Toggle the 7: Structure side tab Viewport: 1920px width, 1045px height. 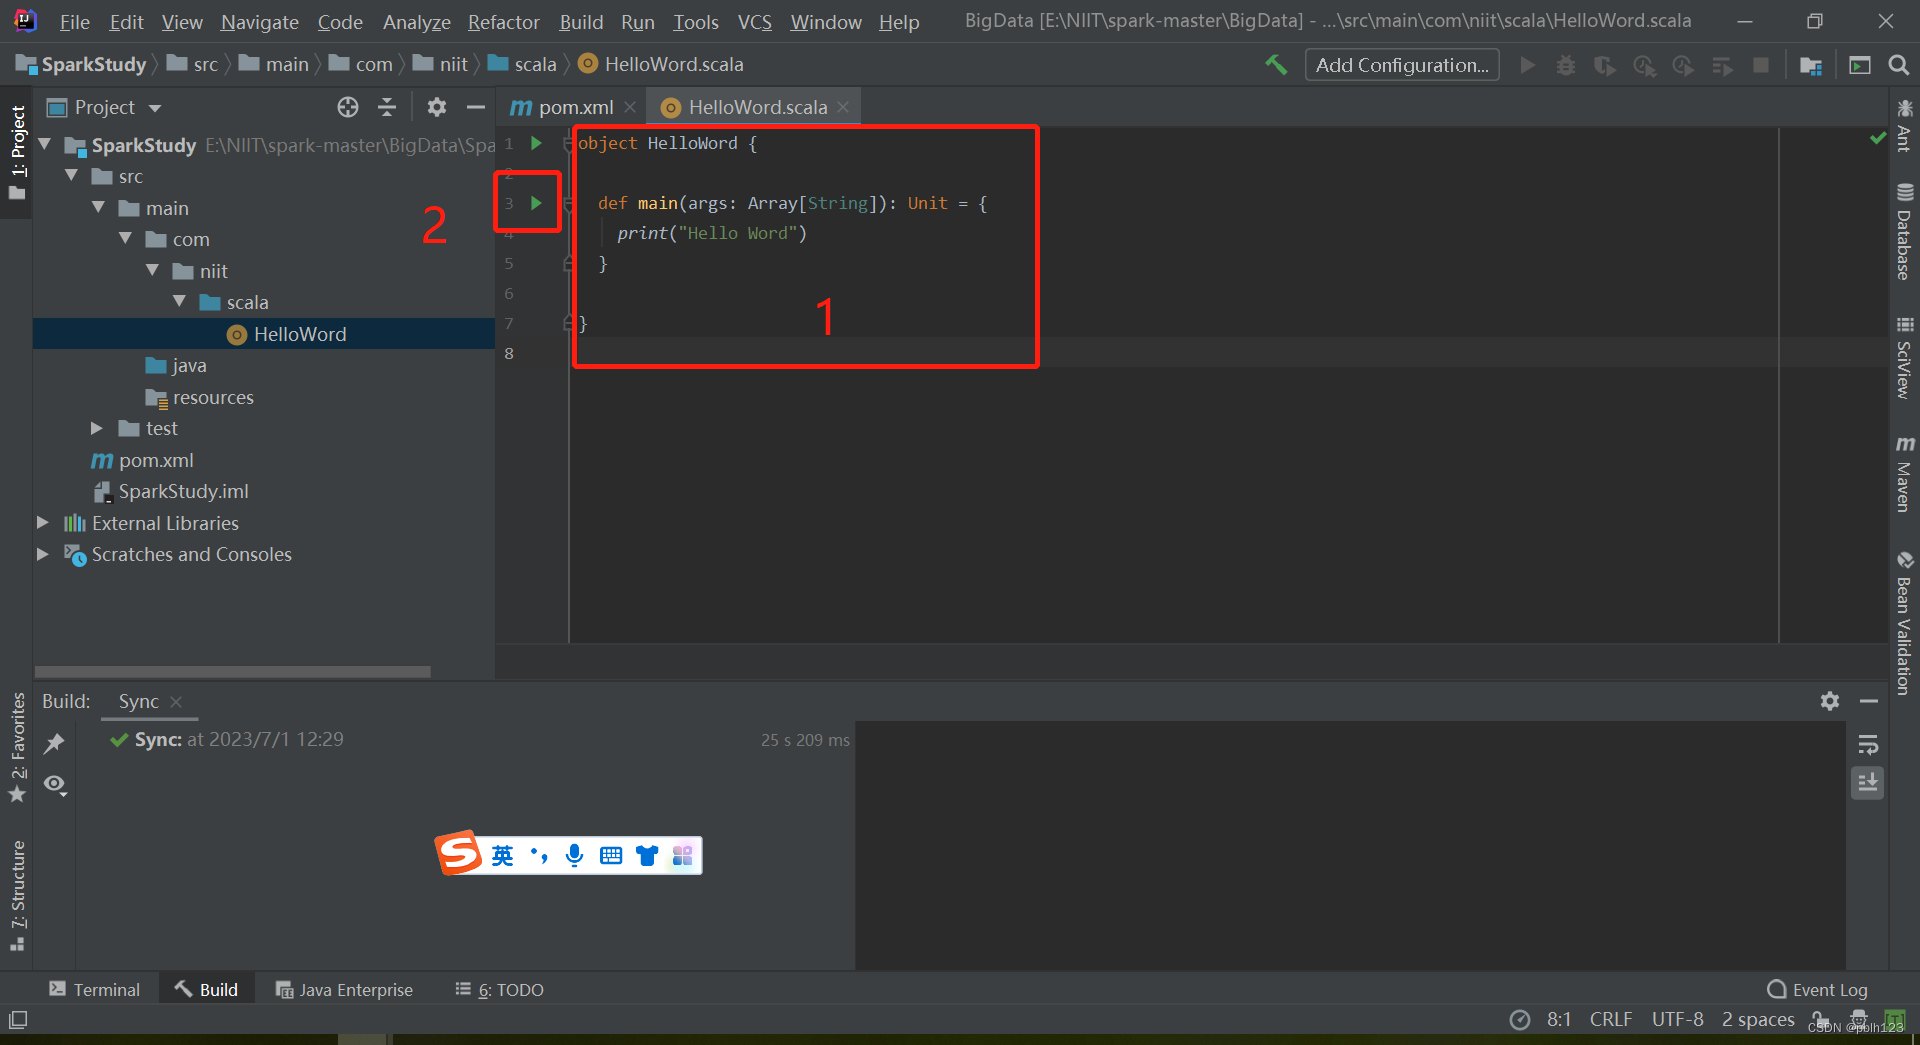click(x=17, y=895)
